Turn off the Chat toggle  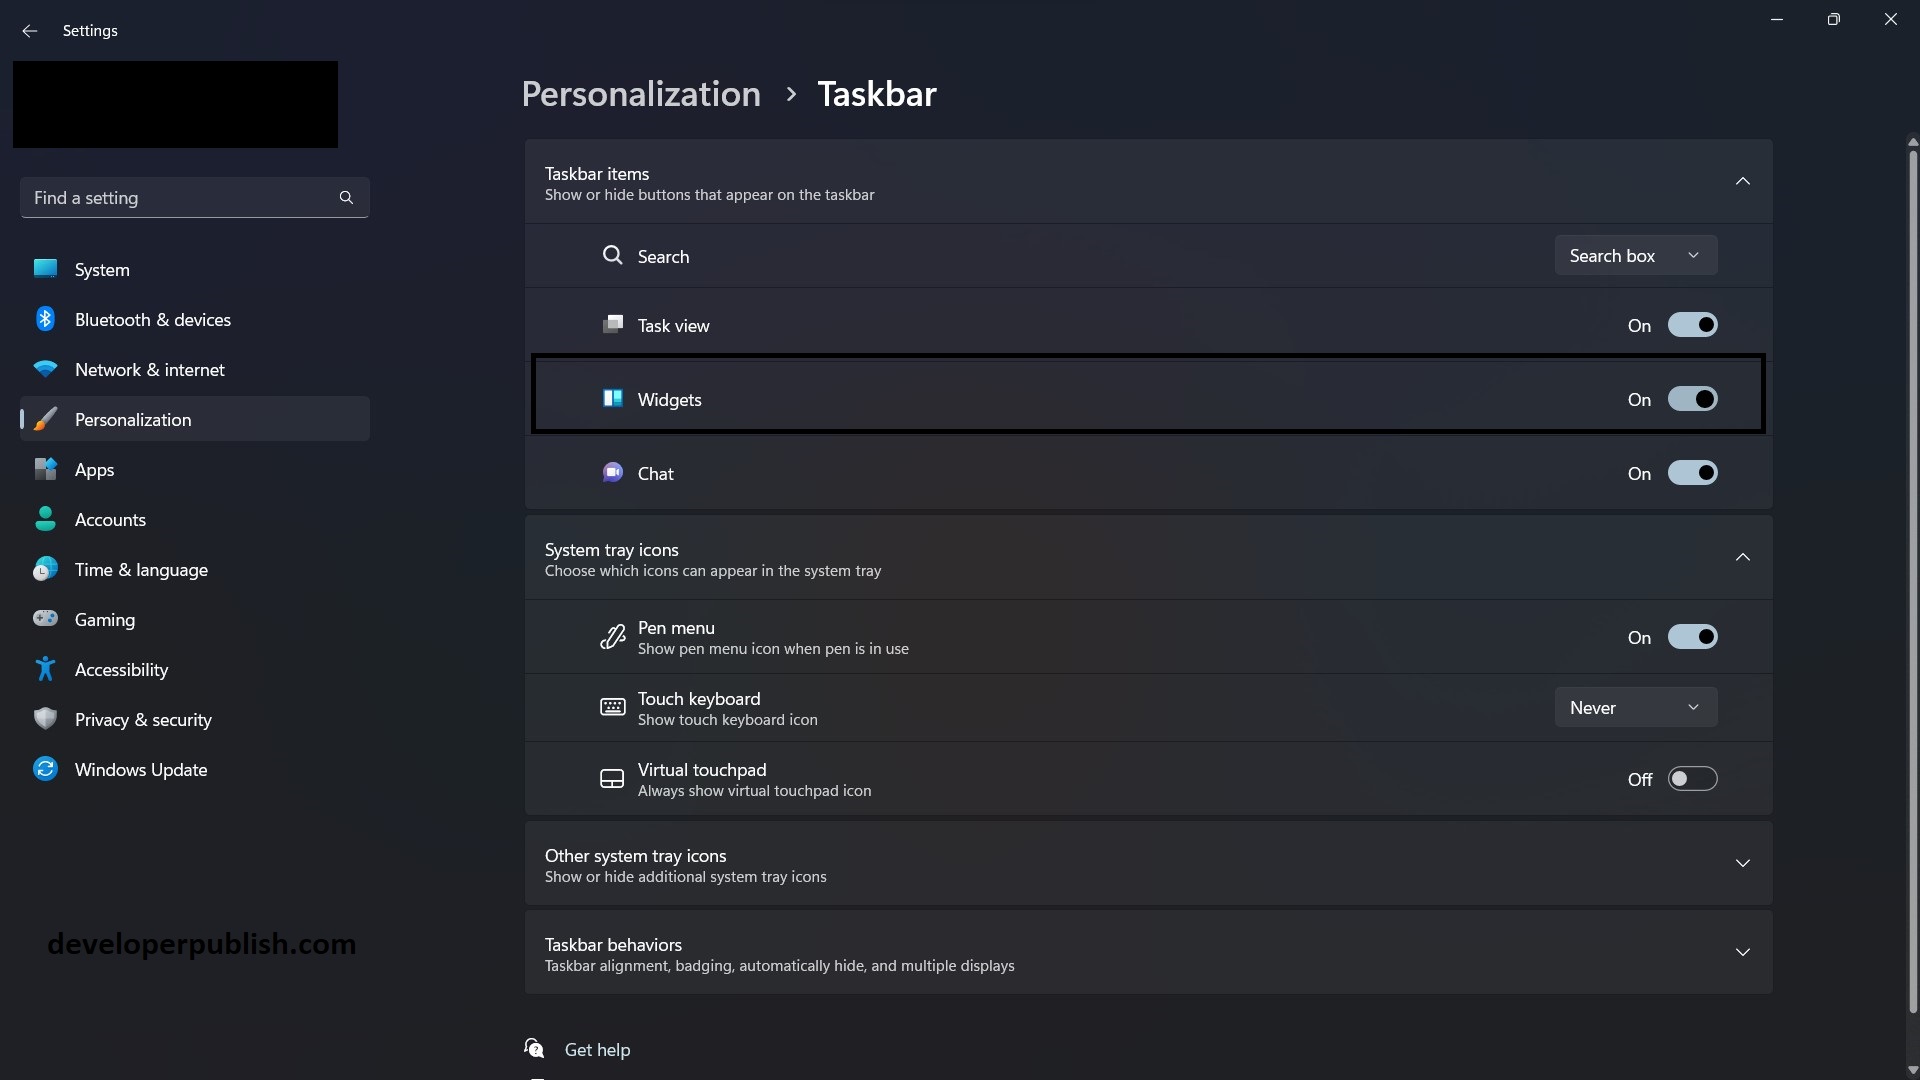tap(1692, 472)
